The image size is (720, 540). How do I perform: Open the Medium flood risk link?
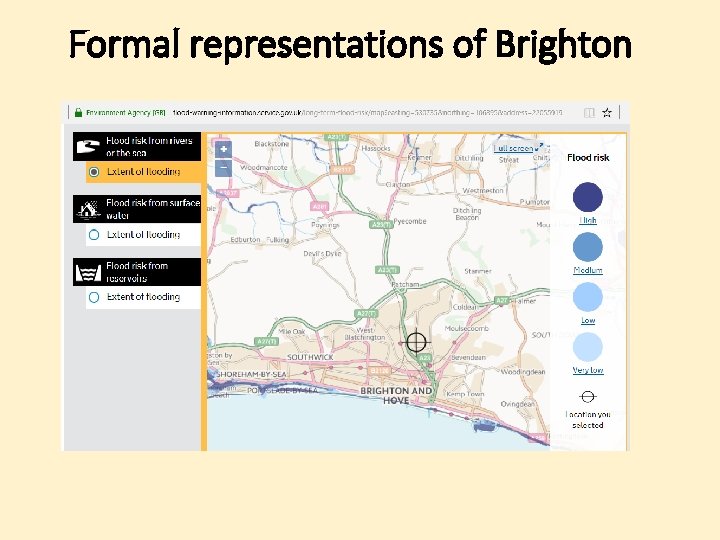coord(588,270)
